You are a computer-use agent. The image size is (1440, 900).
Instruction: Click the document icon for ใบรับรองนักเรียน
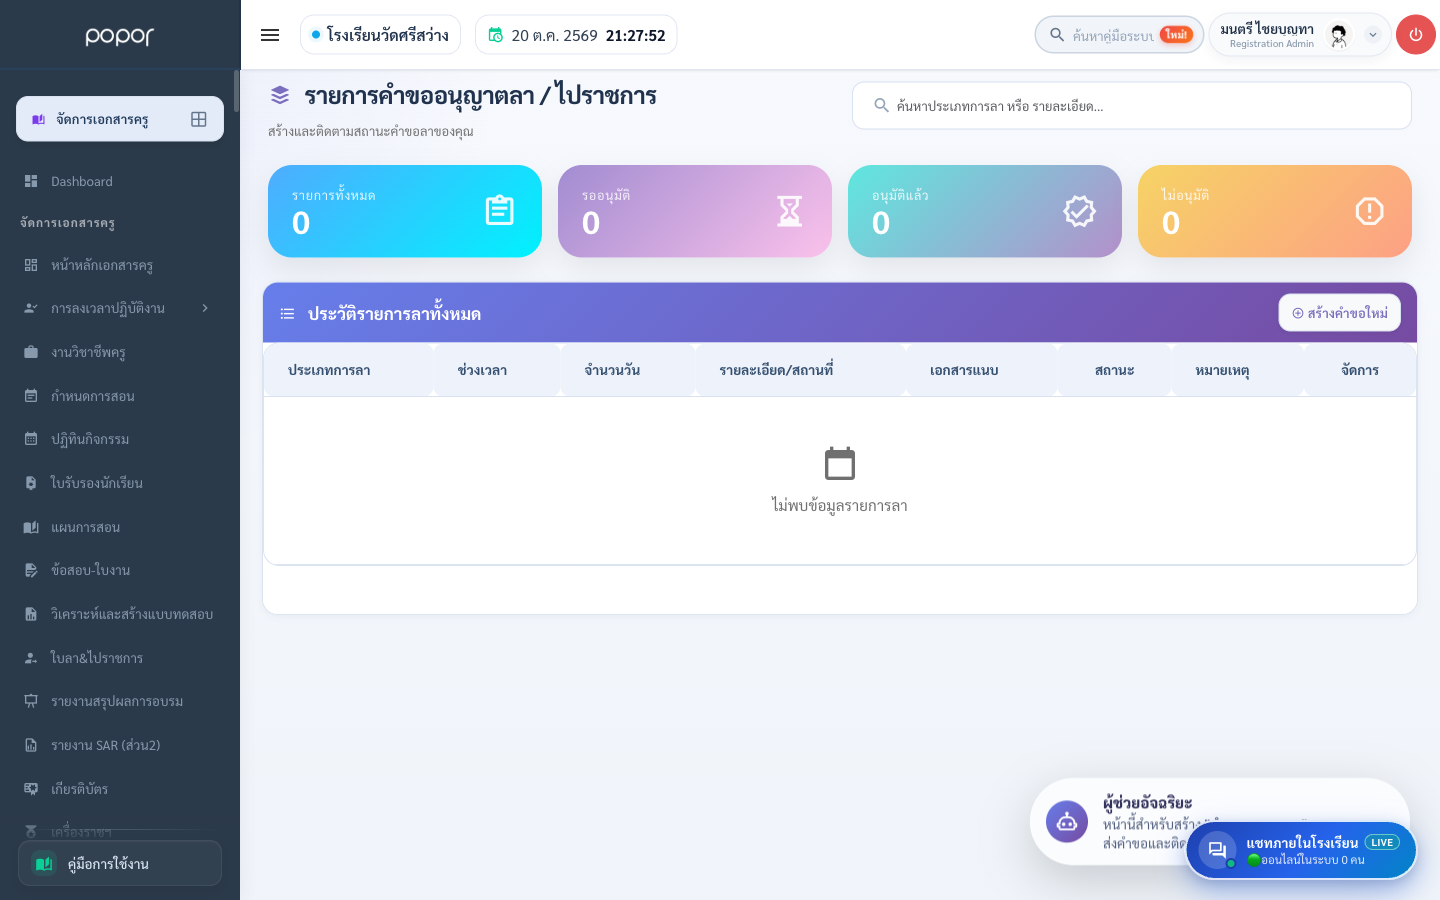pyautogui.click(x=31, y=483)
